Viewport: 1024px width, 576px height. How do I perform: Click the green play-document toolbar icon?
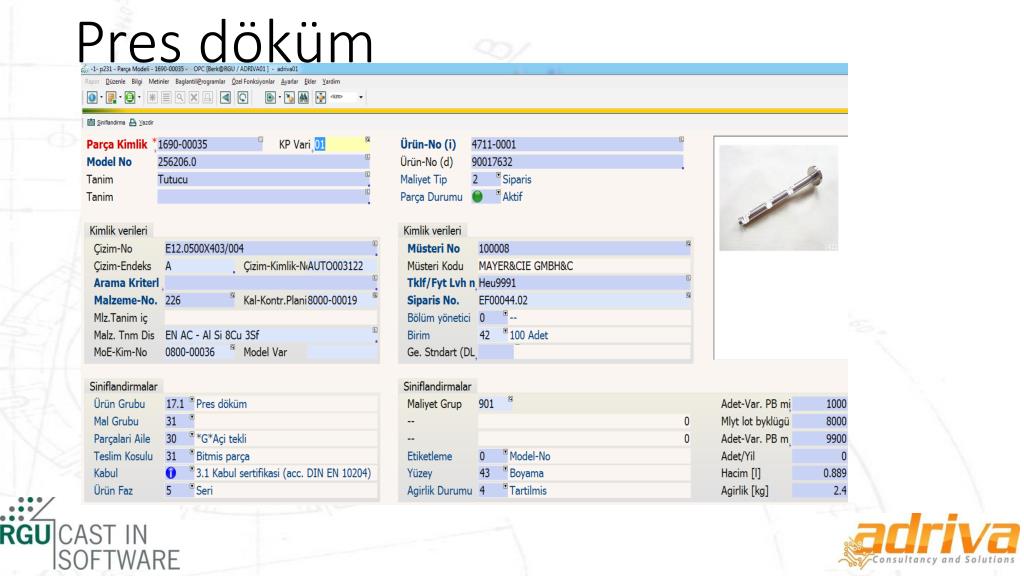point(270,97)
